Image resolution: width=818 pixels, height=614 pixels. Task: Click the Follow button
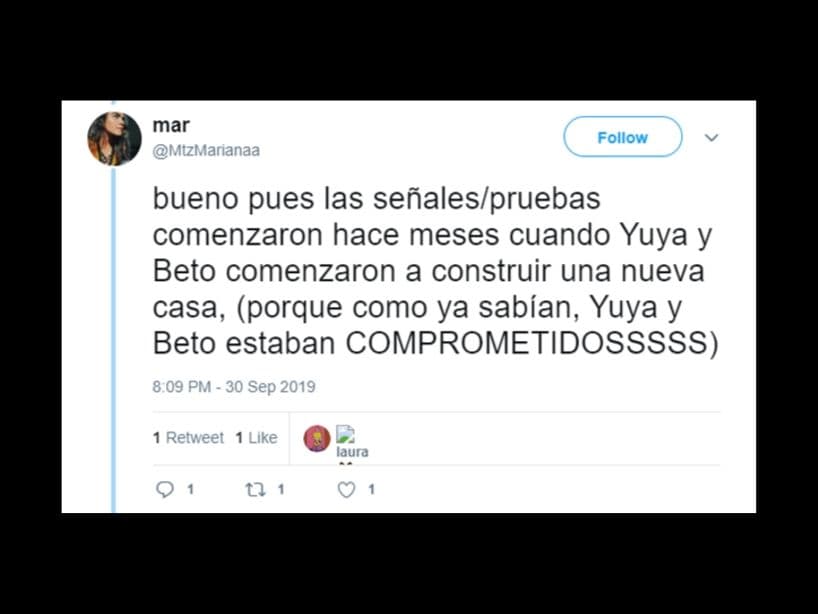(x=622, y=137)
